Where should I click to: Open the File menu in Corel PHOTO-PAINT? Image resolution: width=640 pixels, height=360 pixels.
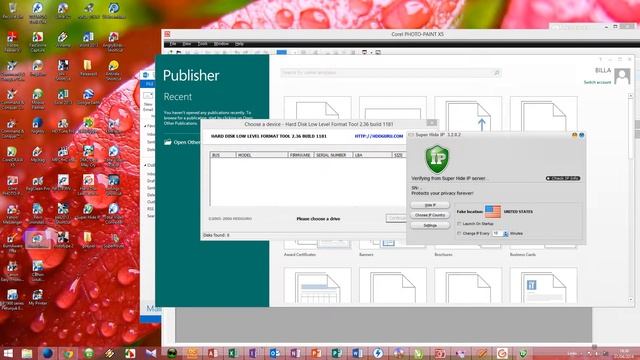tap(173, 44)
